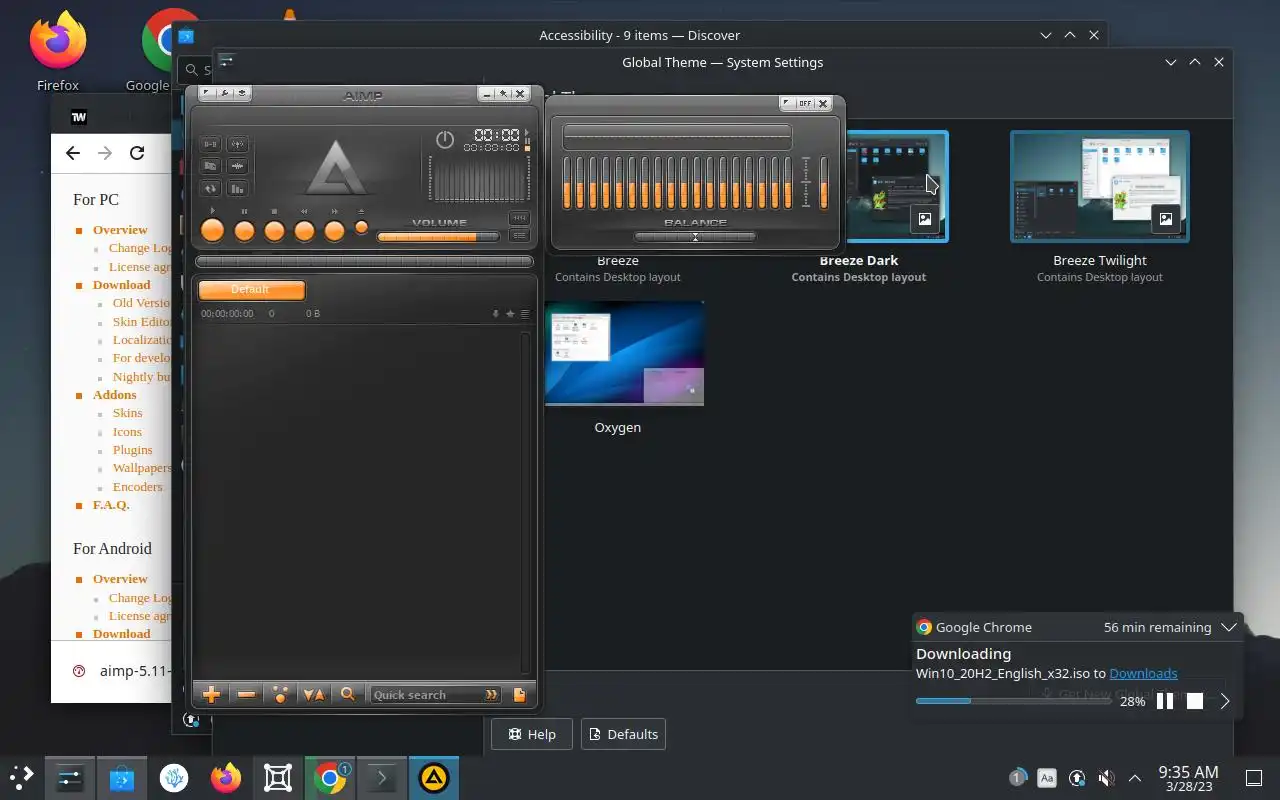Preview Breeze Dark theme image icon
1280x800 pixels.
[x=925, y=219]
